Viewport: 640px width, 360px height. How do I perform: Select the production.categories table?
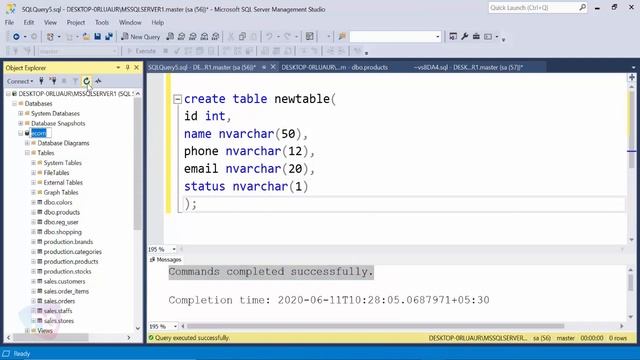(72, 251)
